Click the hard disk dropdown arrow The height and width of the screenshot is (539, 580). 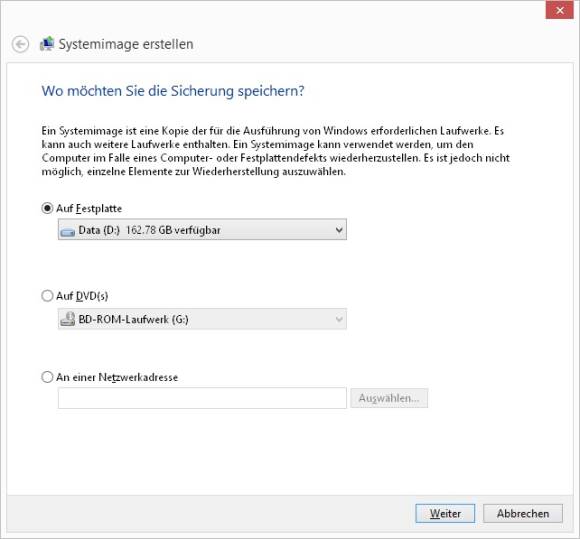point(339,230)
